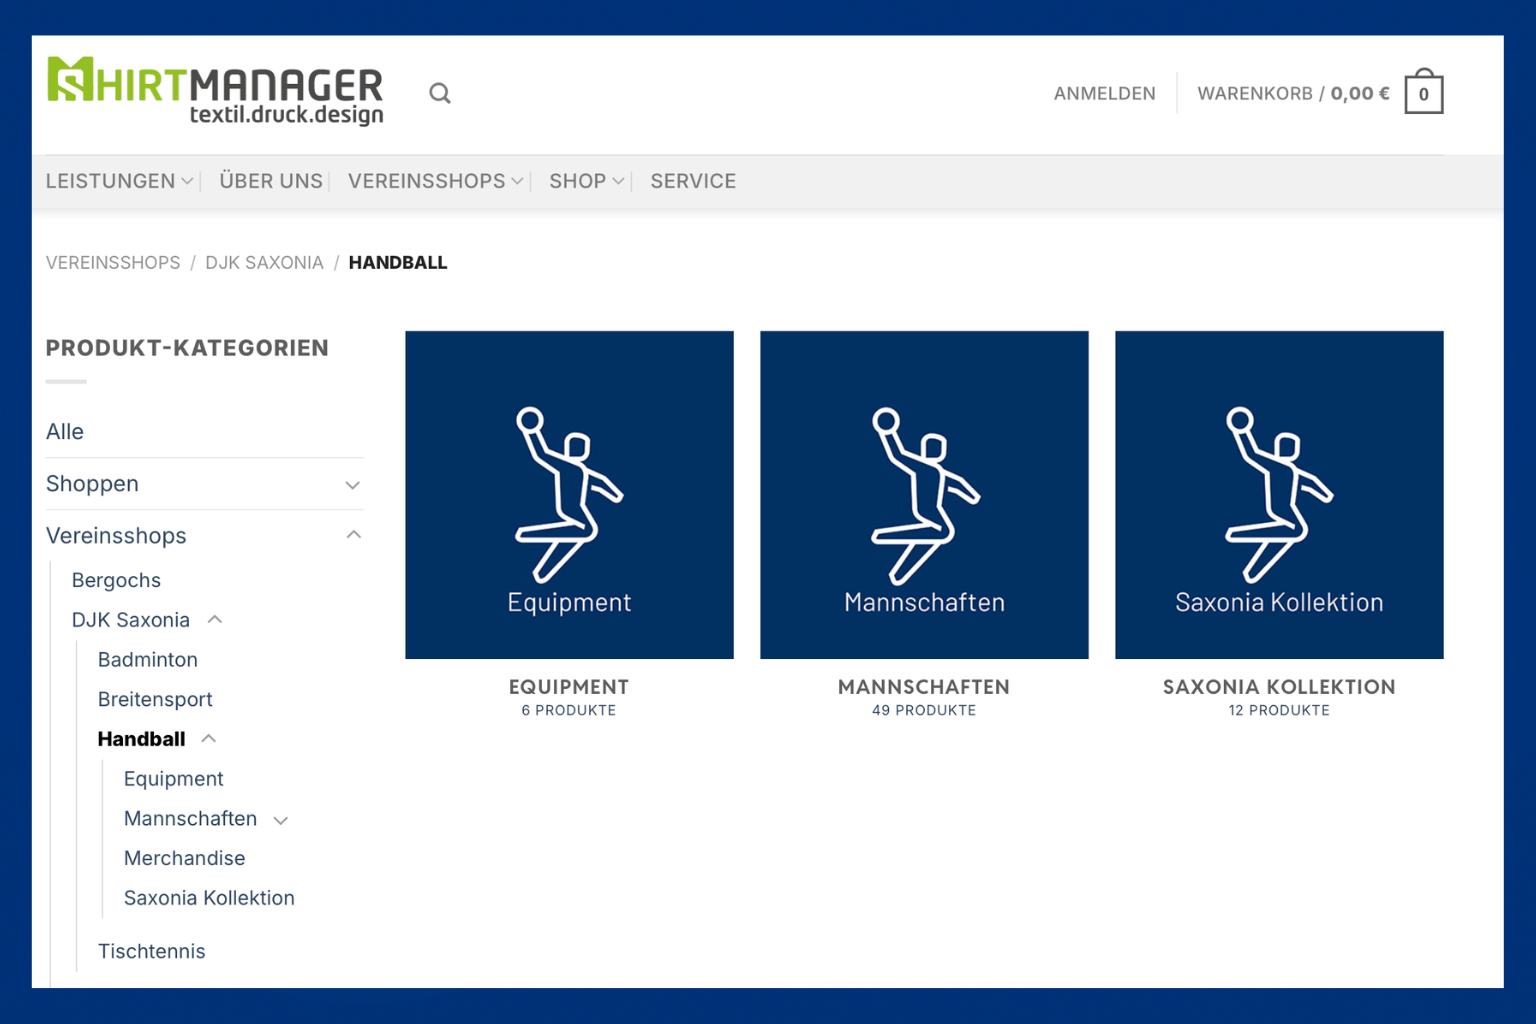This screenshot has height=1024, width=1536.
Task: Open the Mannschaften category tile image
Action: tap(924, 494)
